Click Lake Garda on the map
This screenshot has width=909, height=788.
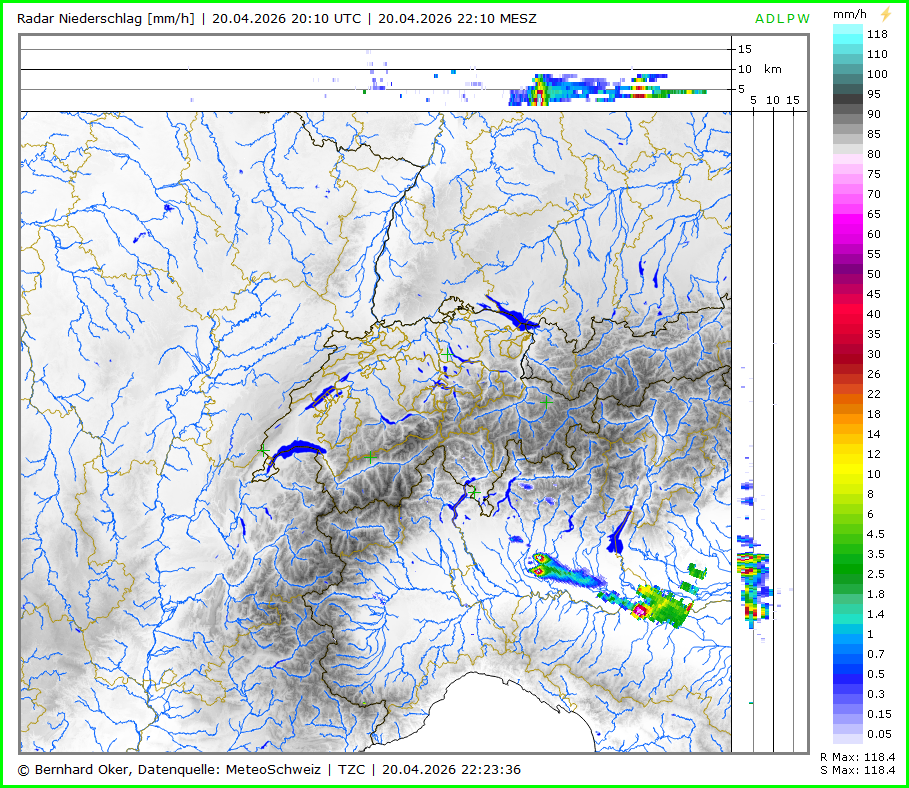pyautogui.click(x=619, y=533)
